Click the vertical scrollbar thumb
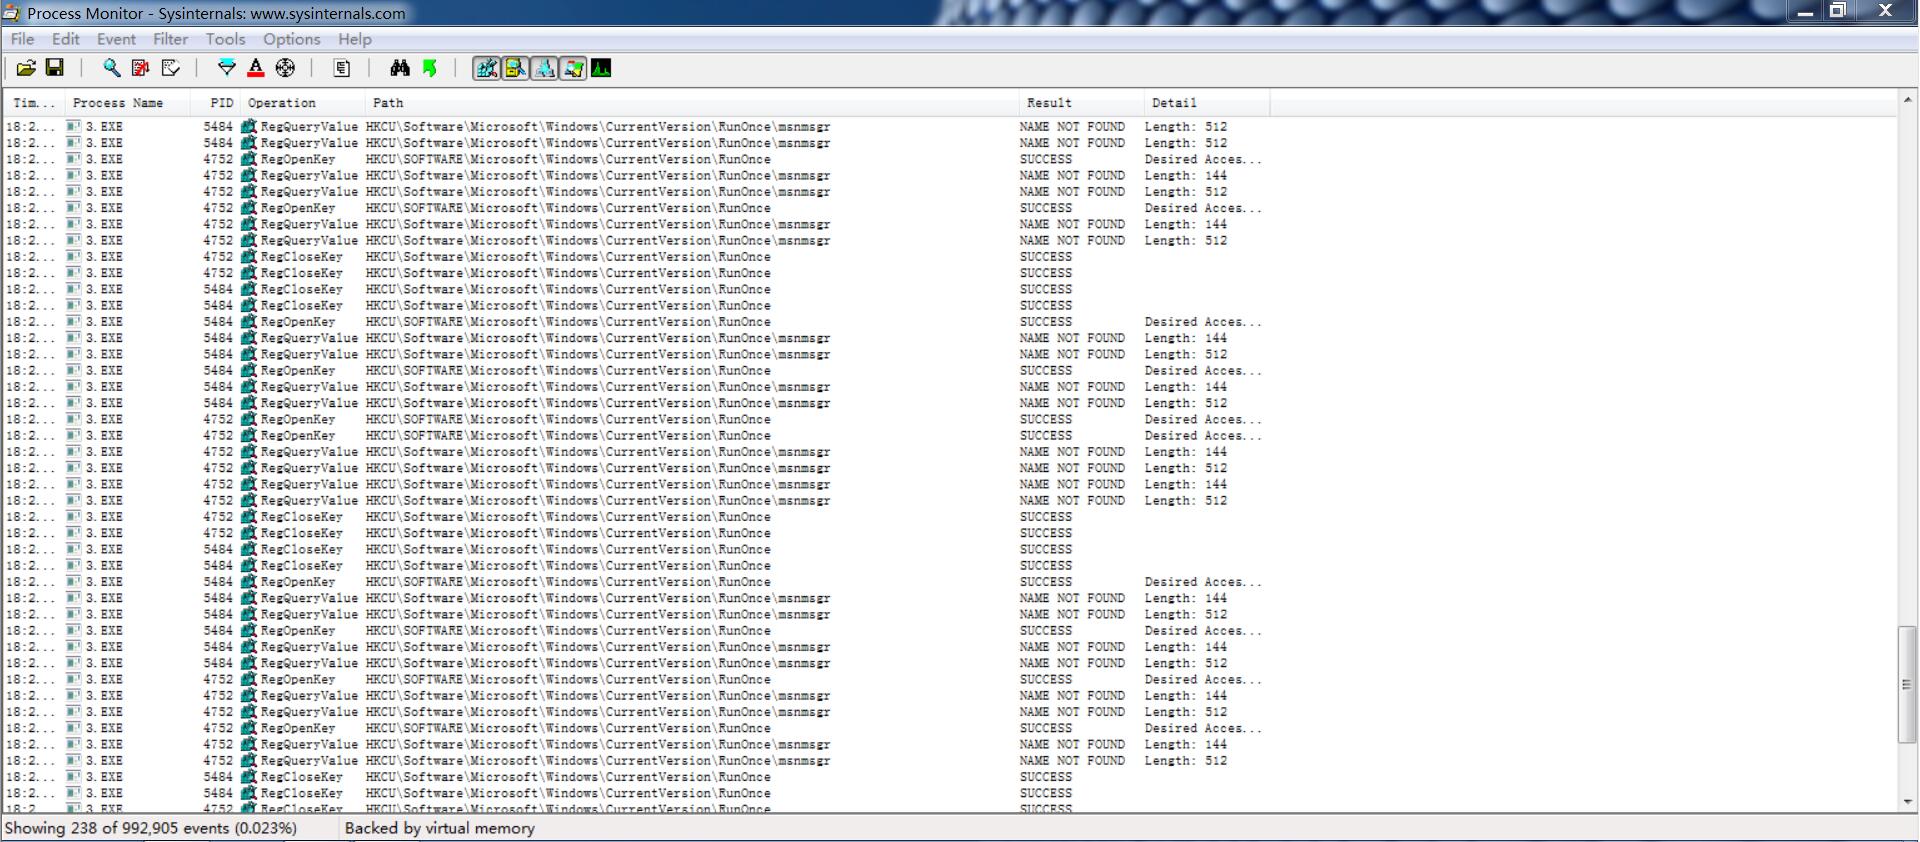1920x842 pixels. (1908, 685)
